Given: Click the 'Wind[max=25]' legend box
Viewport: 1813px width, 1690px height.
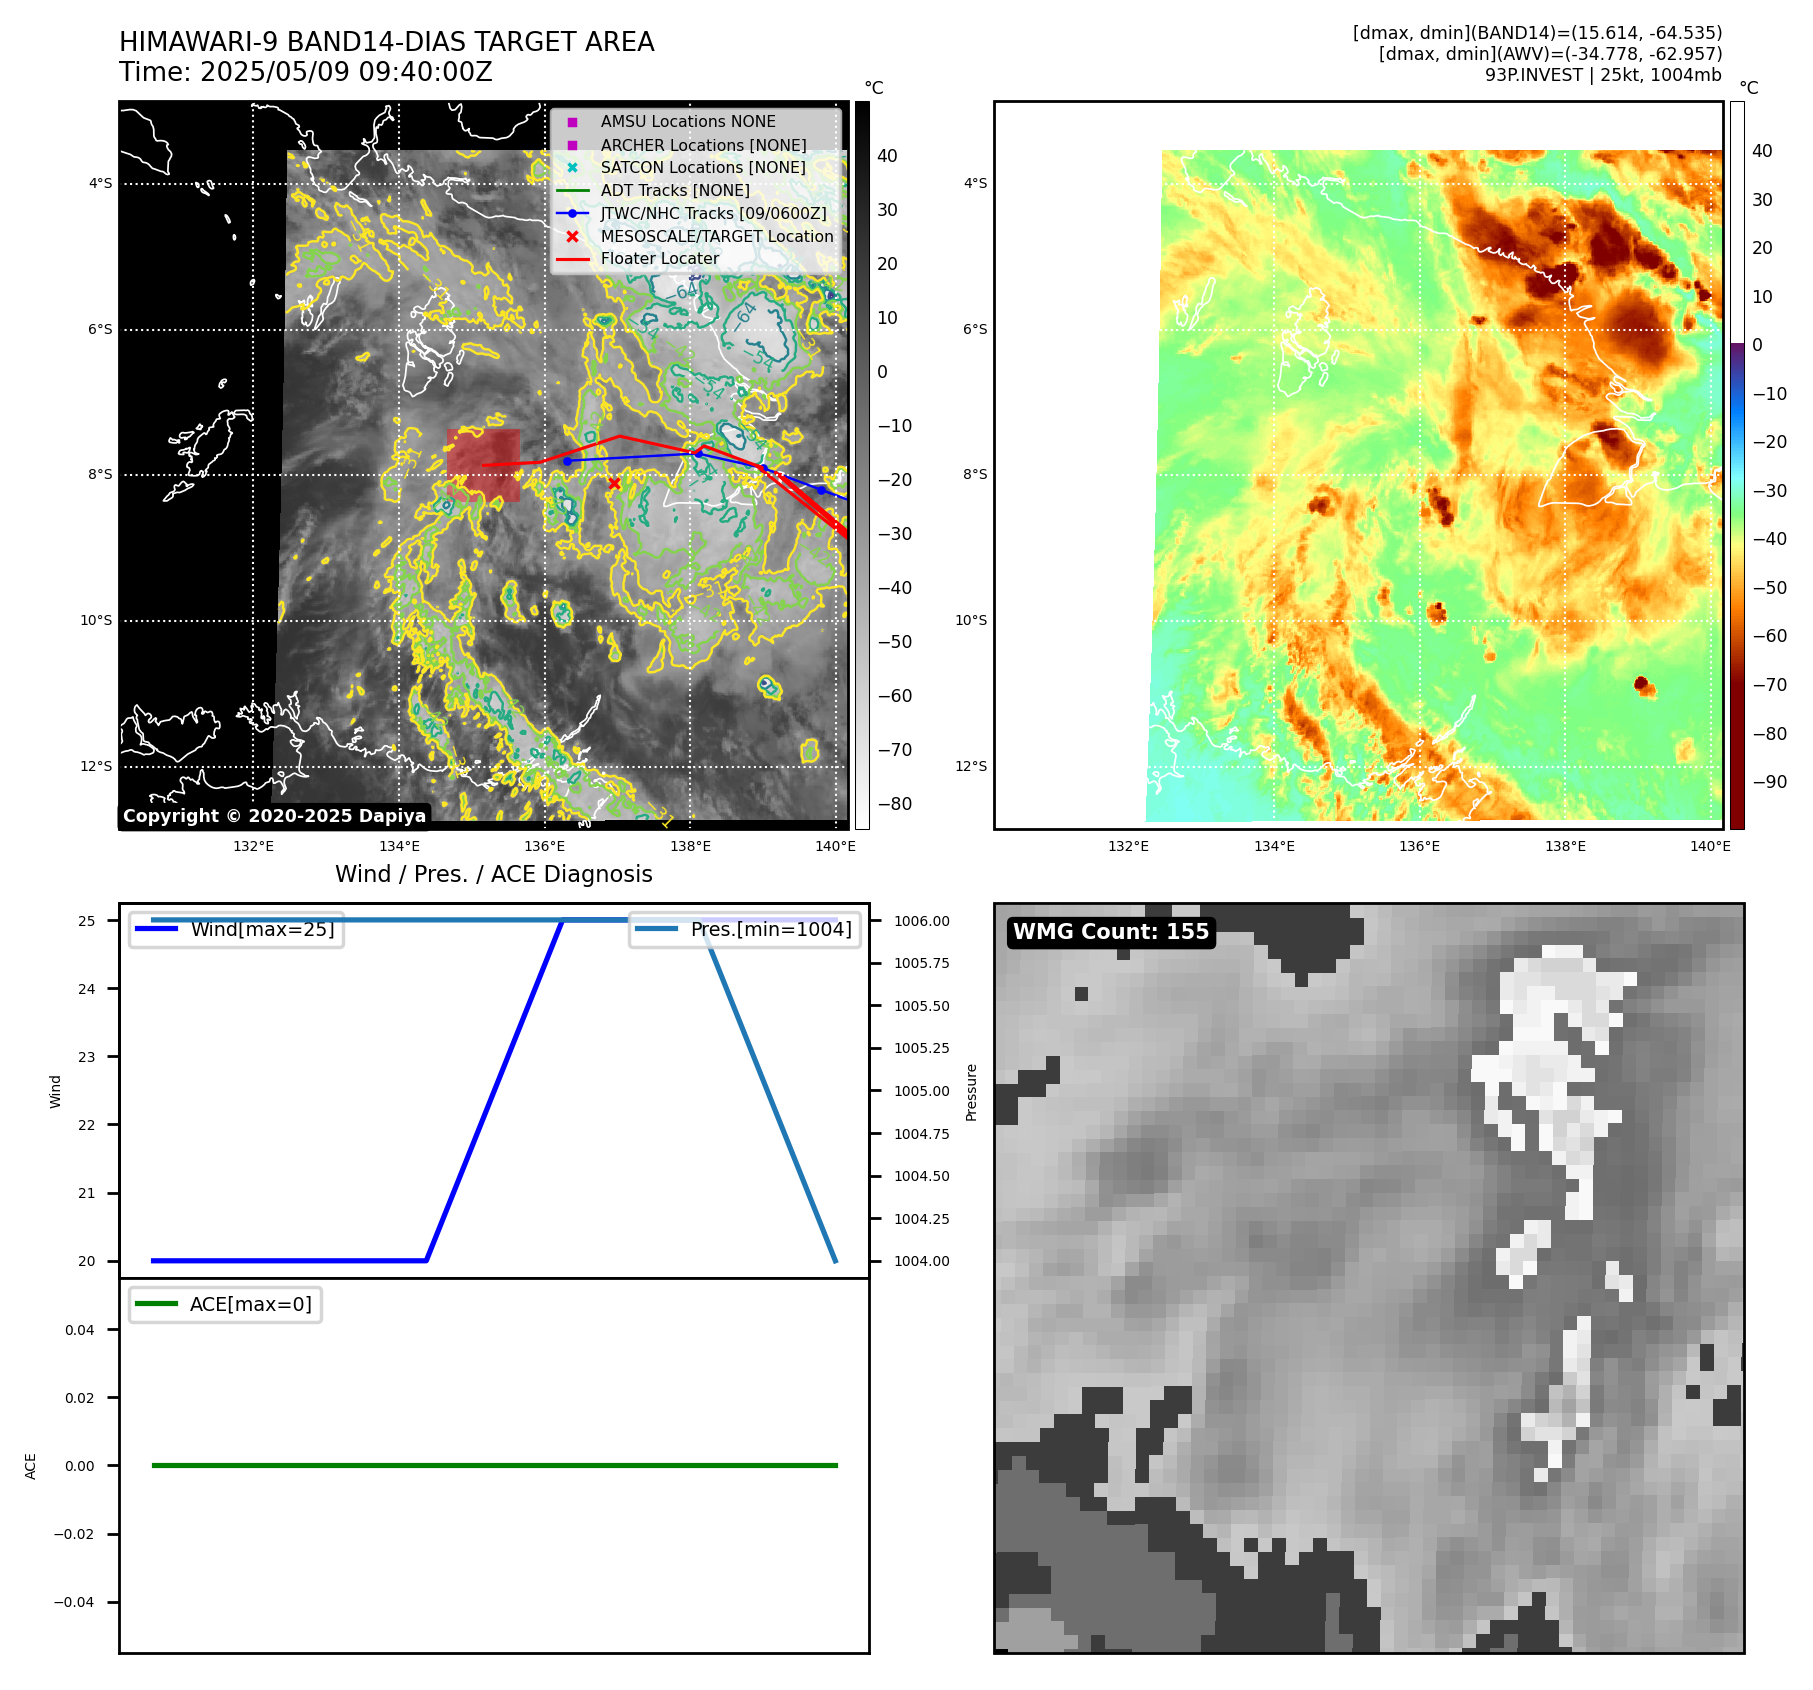Looking at the screenshot, I should [x=237, y=929].
